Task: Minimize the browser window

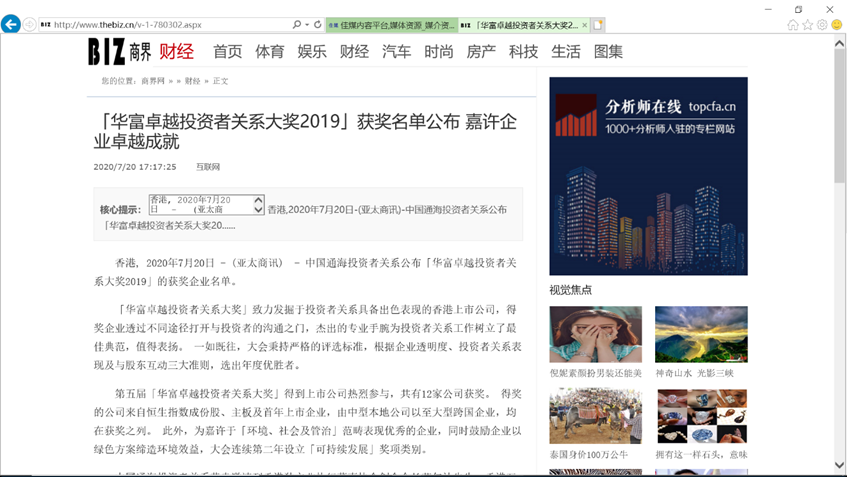Action: tap(768, 9)
